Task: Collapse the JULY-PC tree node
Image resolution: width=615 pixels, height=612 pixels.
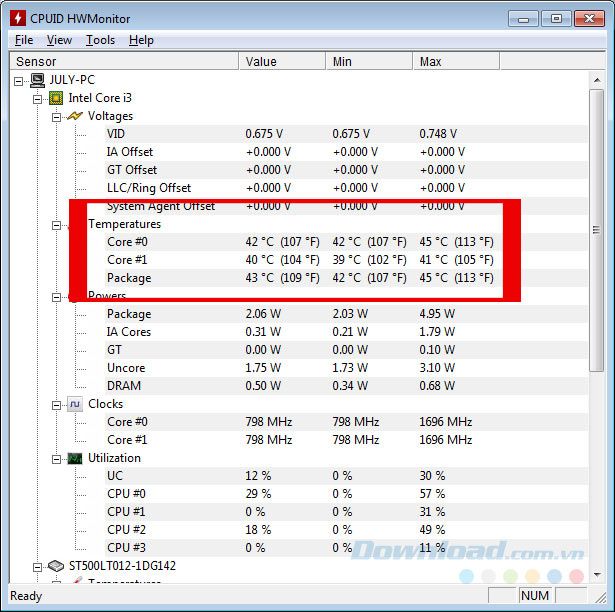Action: click(x=18, y=81)
